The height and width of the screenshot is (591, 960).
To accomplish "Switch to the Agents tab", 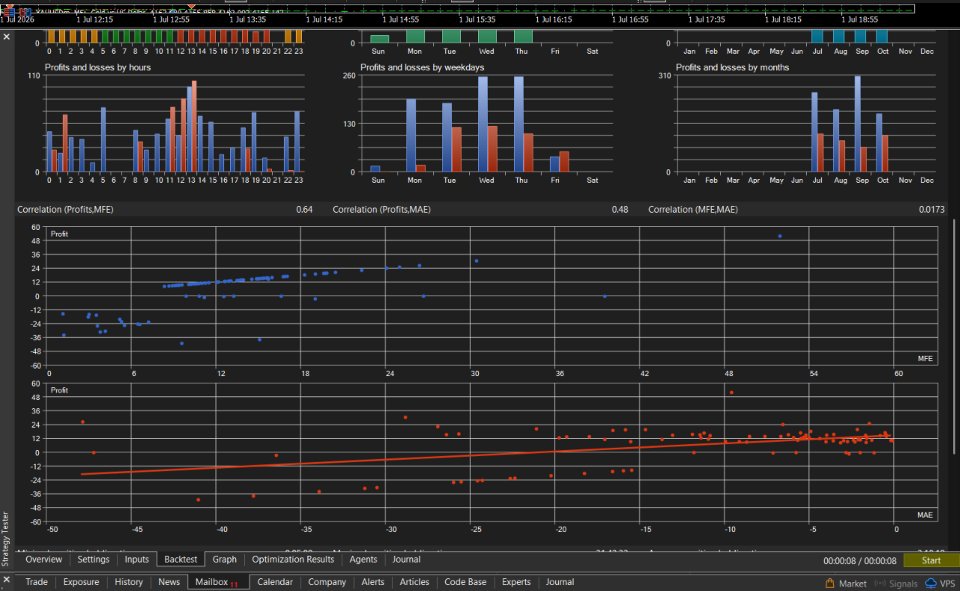I will 363,559.
